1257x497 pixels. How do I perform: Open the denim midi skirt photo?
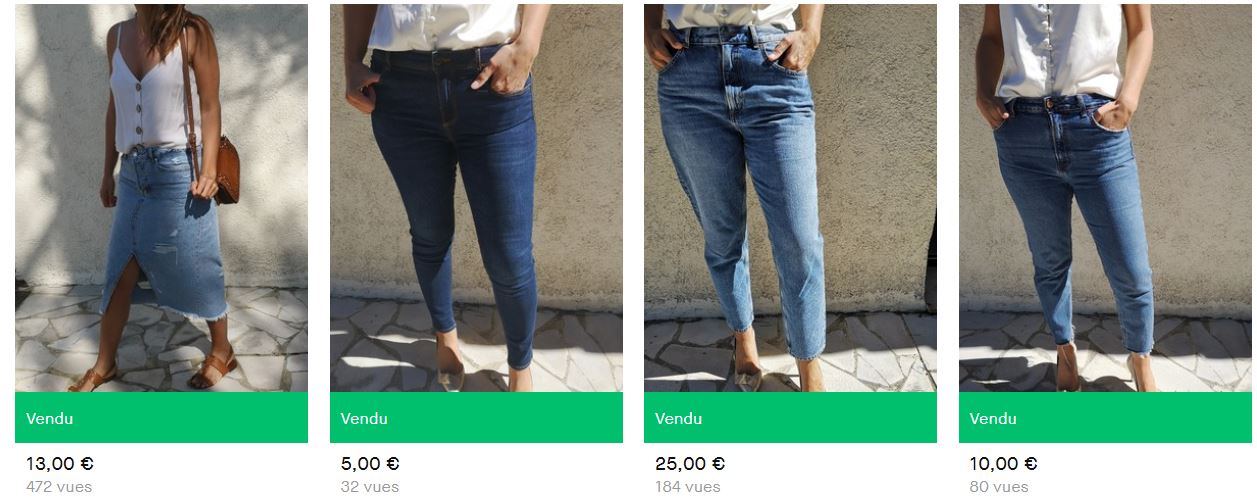(x=161, y=198)
